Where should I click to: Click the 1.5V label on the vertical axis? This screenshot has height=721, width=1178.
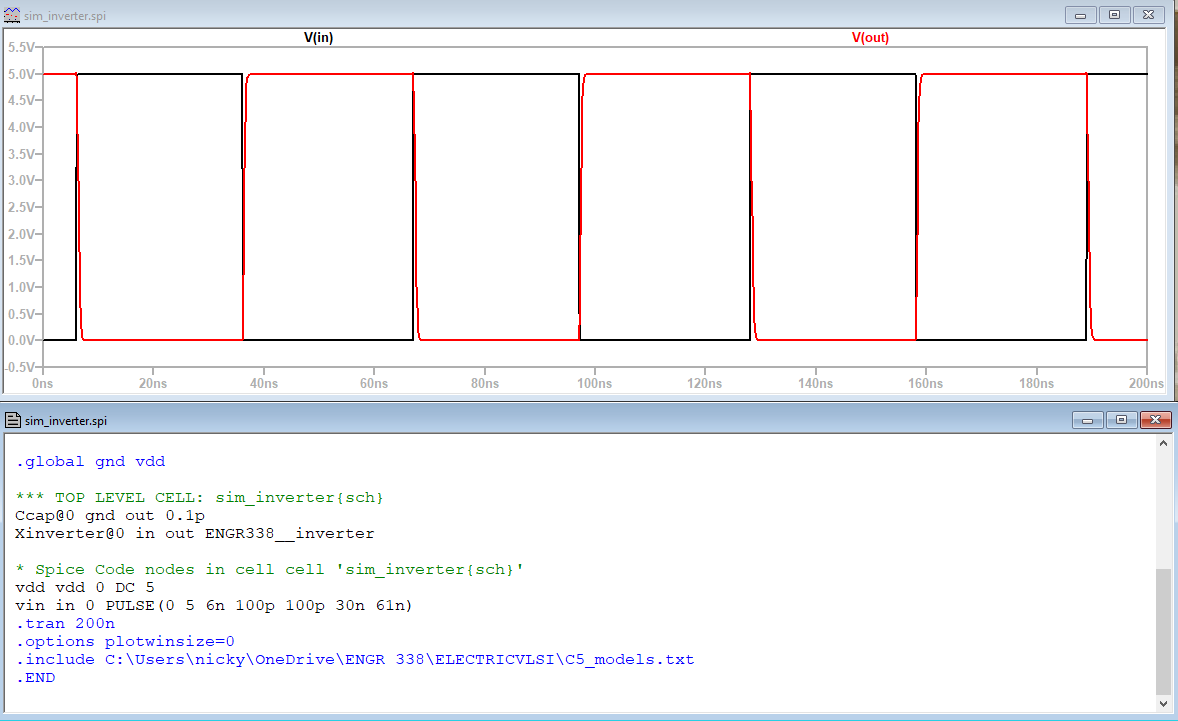22,261
